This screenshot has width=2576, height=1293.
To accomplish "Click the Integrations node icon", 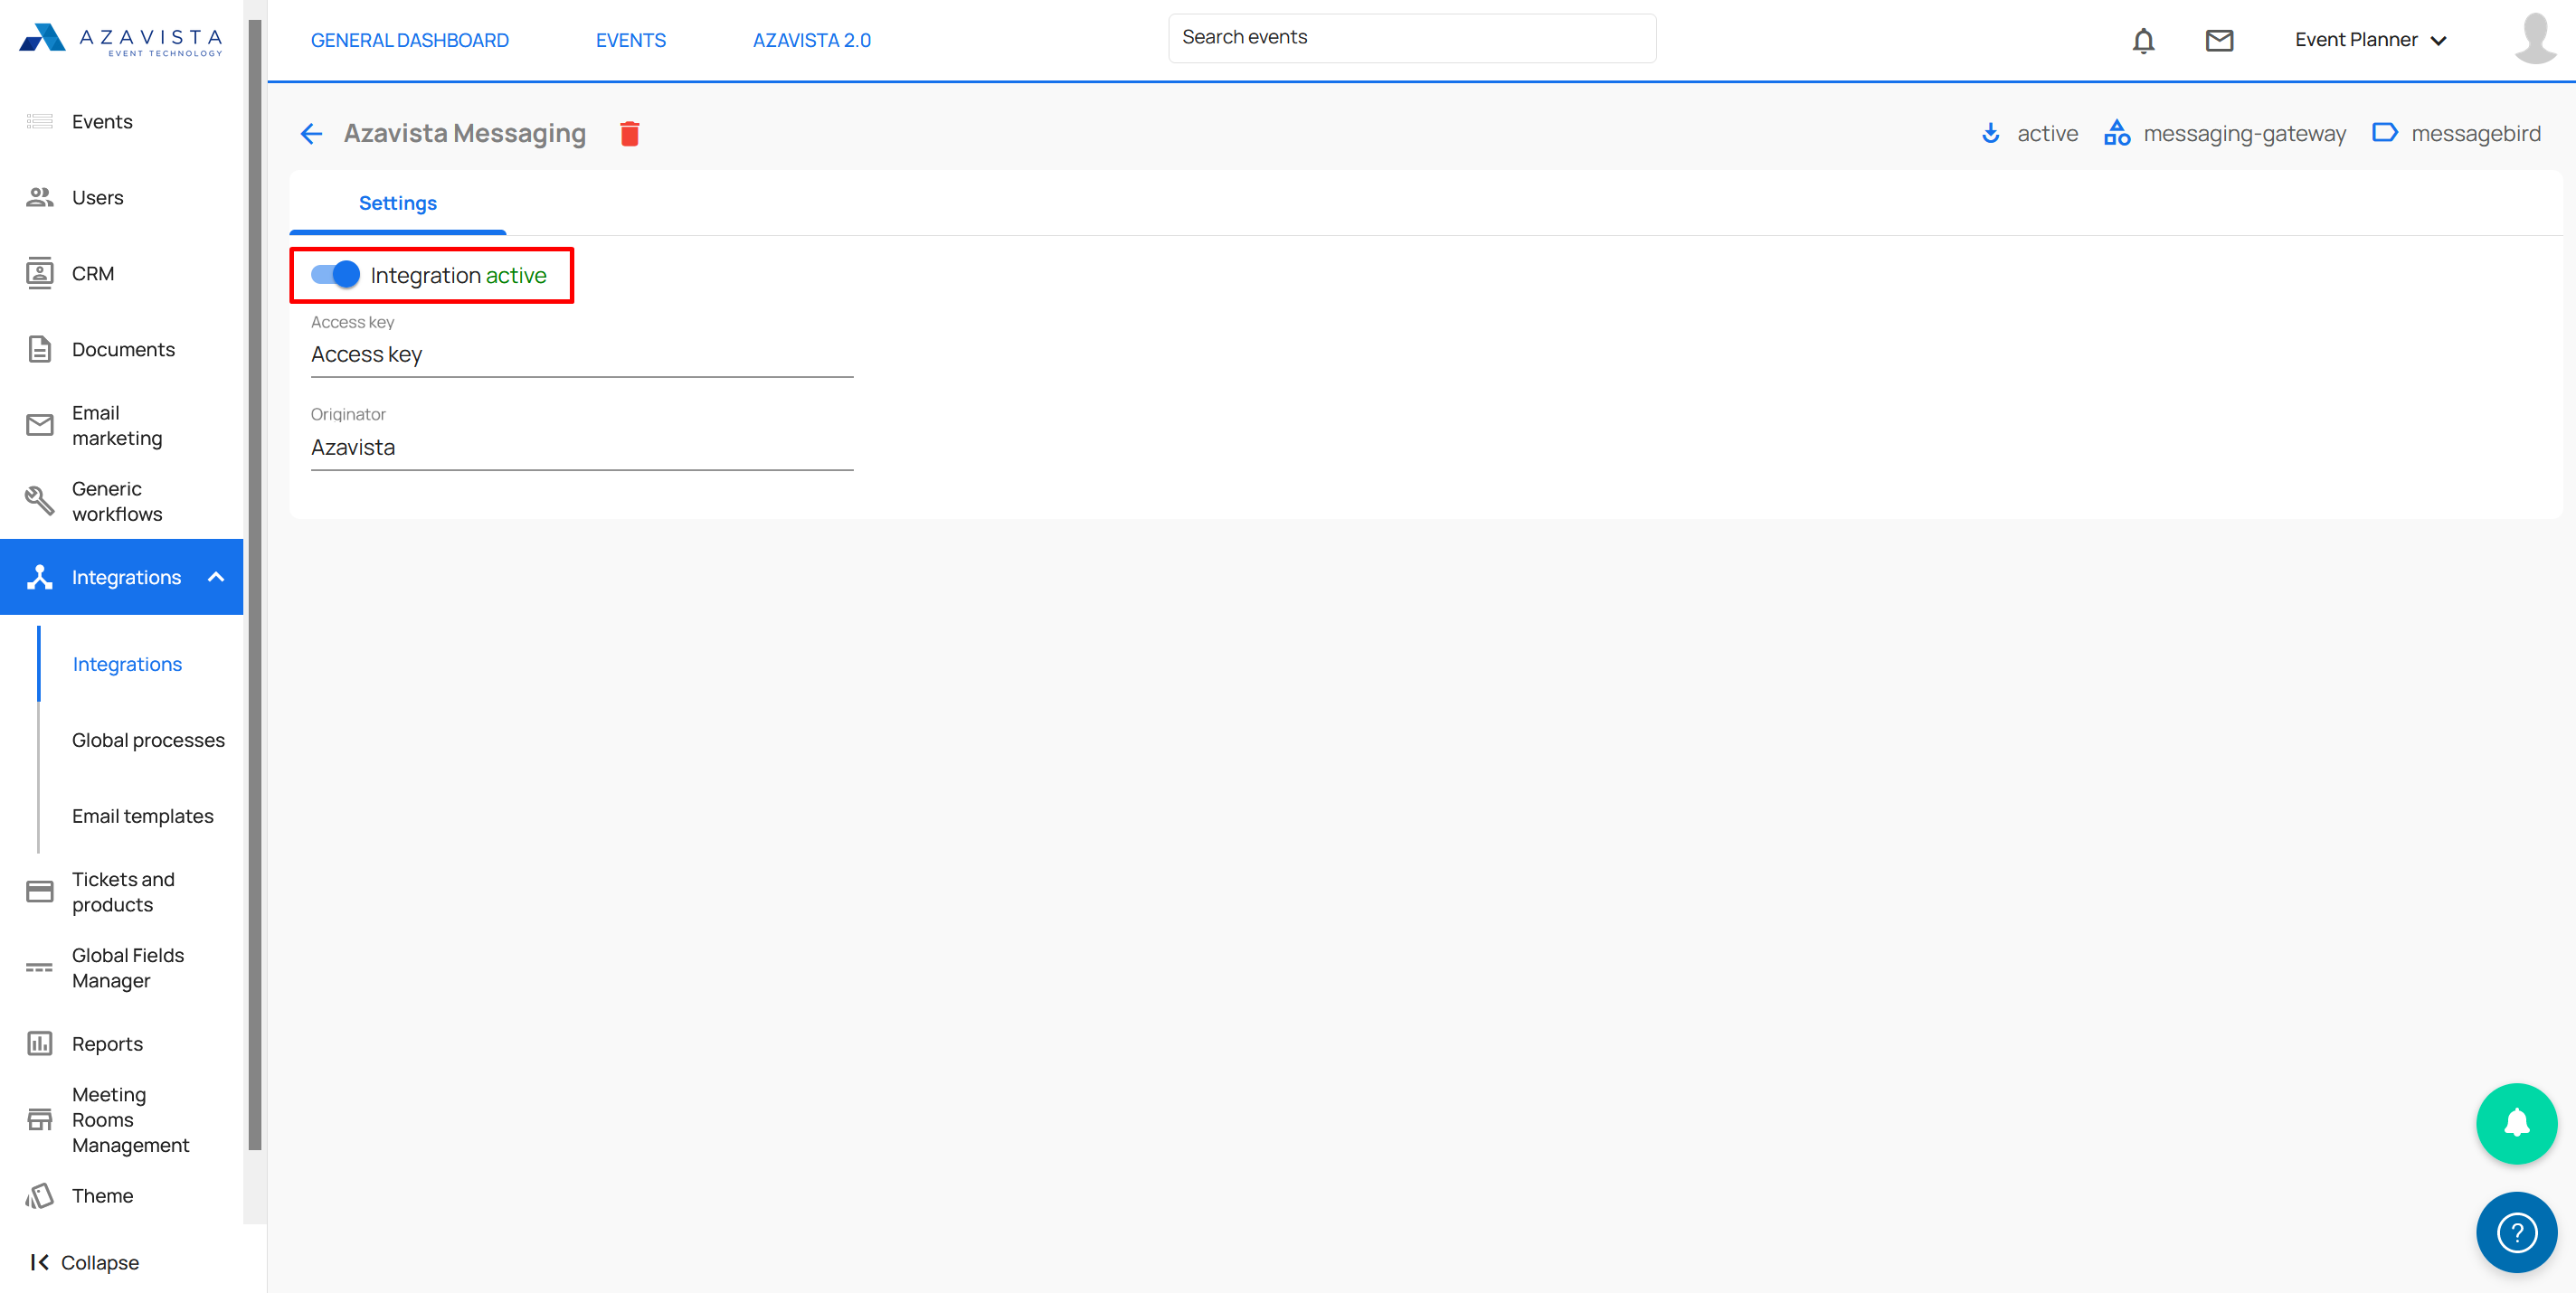I will click(x=39, y=577).
